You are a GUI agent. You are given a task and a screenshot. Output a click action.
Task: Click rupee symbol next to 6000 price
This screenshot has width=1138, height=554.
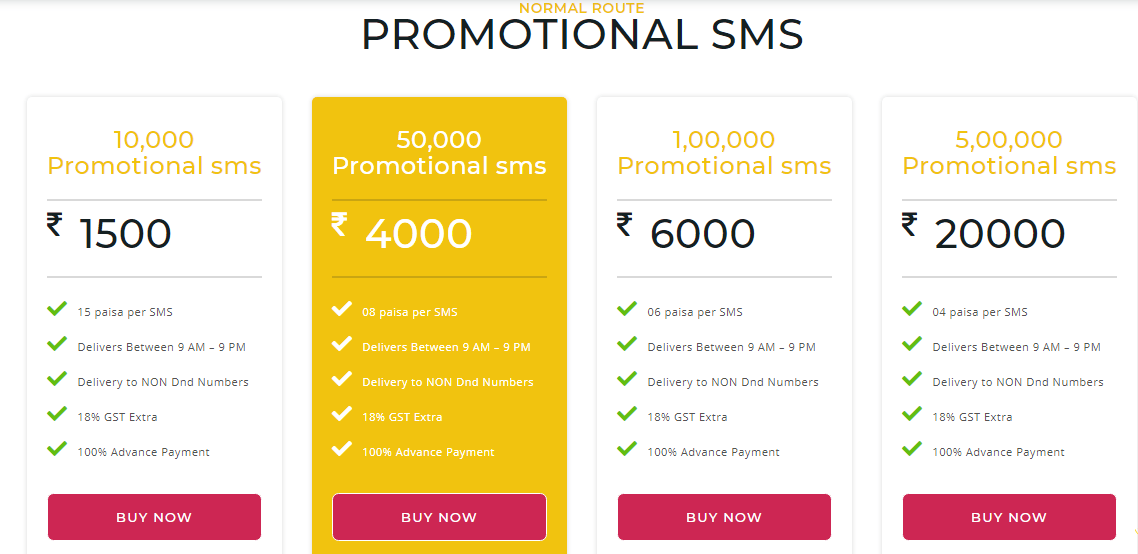pyautogui.click(x=624, y=224)
